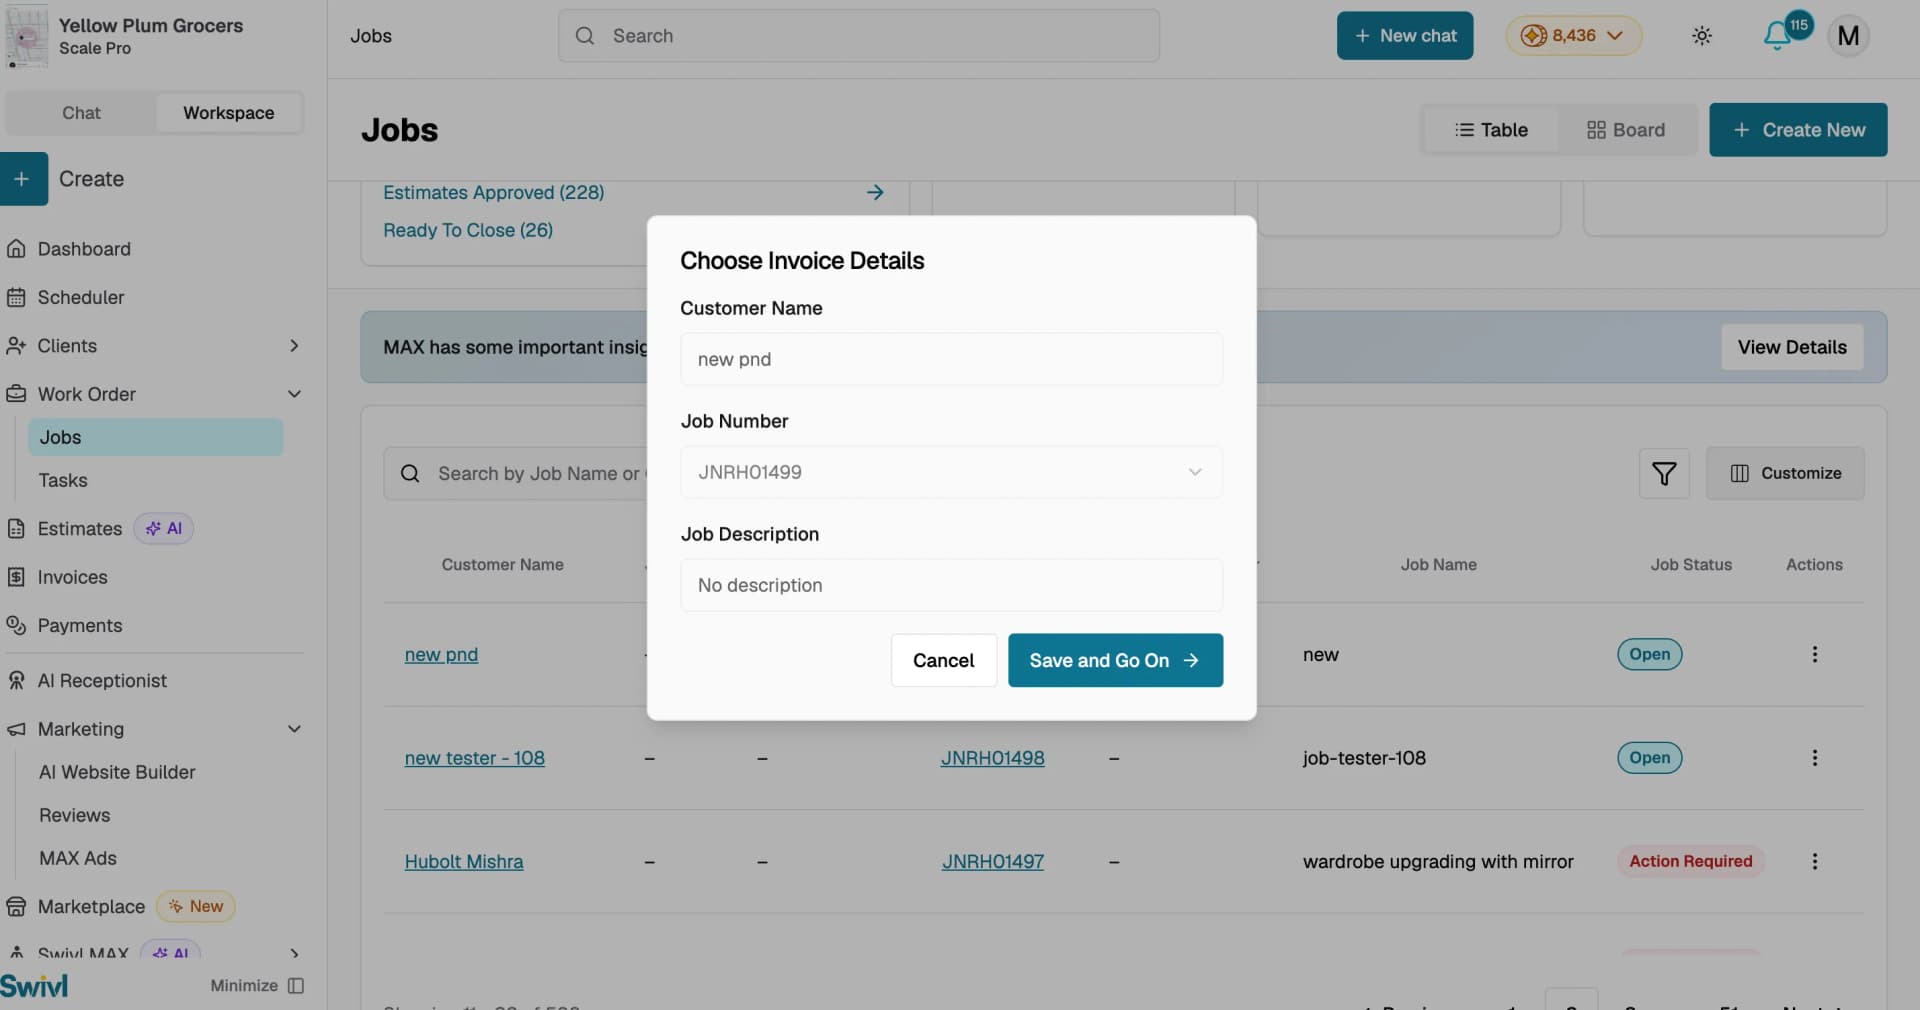1920x1010 pixels.
Task: Open actions menu for wardrobe upgrading row
Action: click(1814, 861)
